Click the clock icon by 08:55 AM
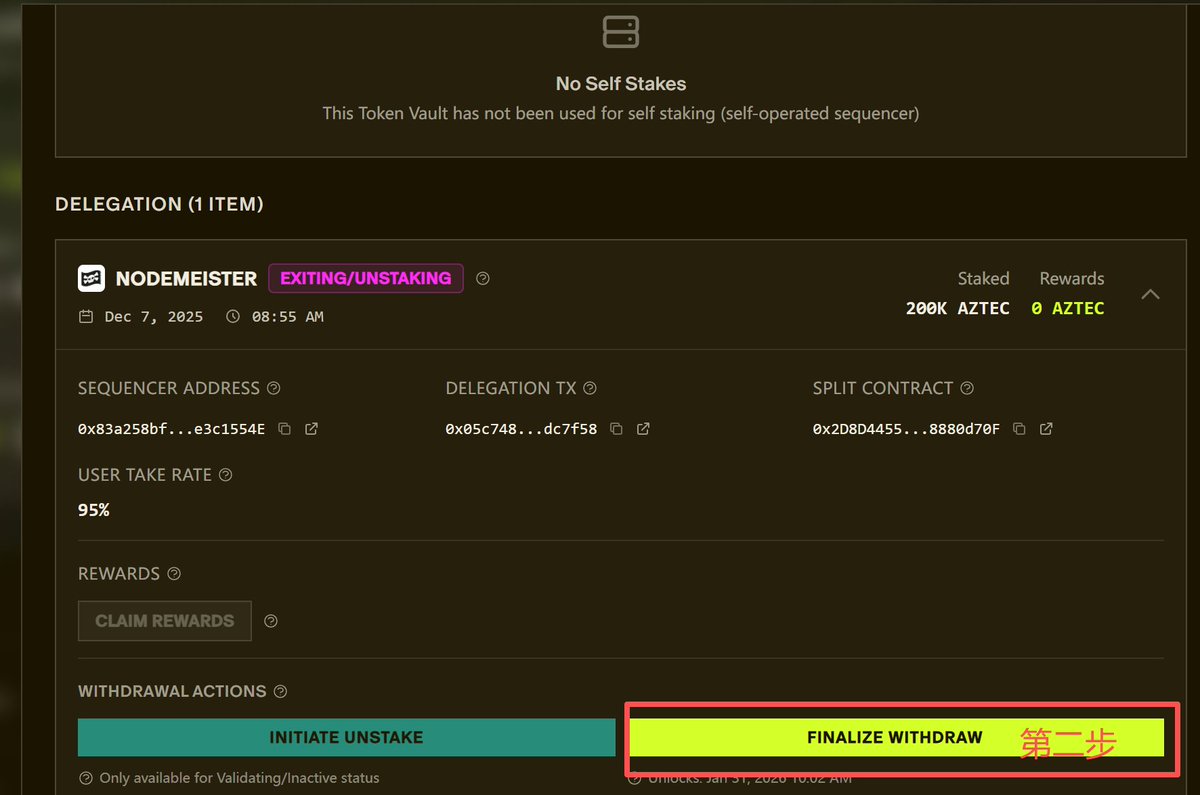The image size is (1200, 795). (x=233, y=317)
